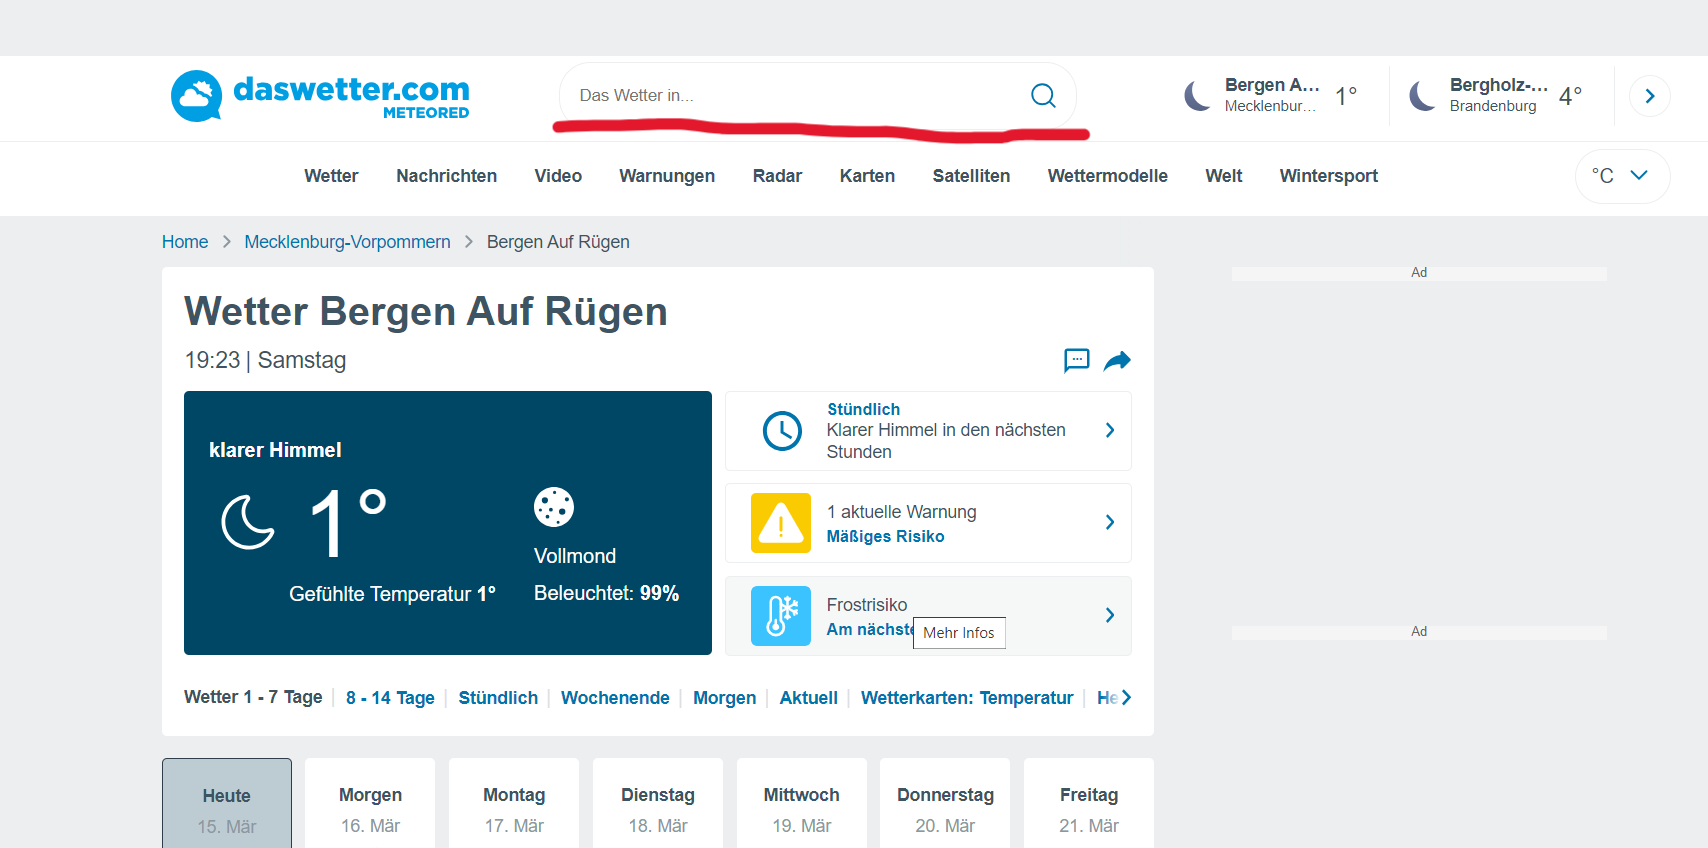Open Bergholz Brandenburg favorite location
This screenshot has width=1708, height=848.
coord(1496,96)
